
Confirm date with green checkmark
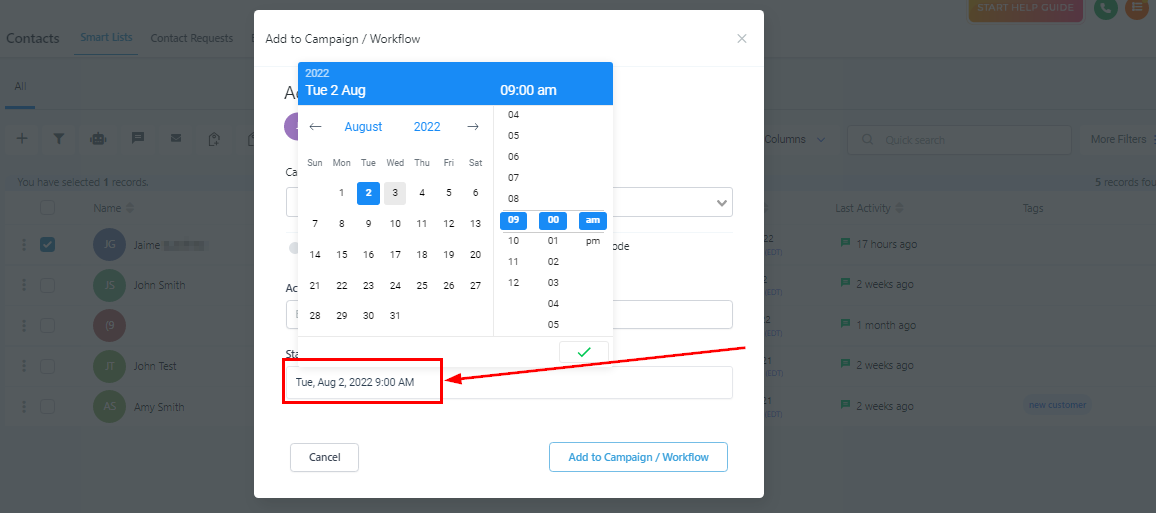pyautogui.click(x=584, y=352)
